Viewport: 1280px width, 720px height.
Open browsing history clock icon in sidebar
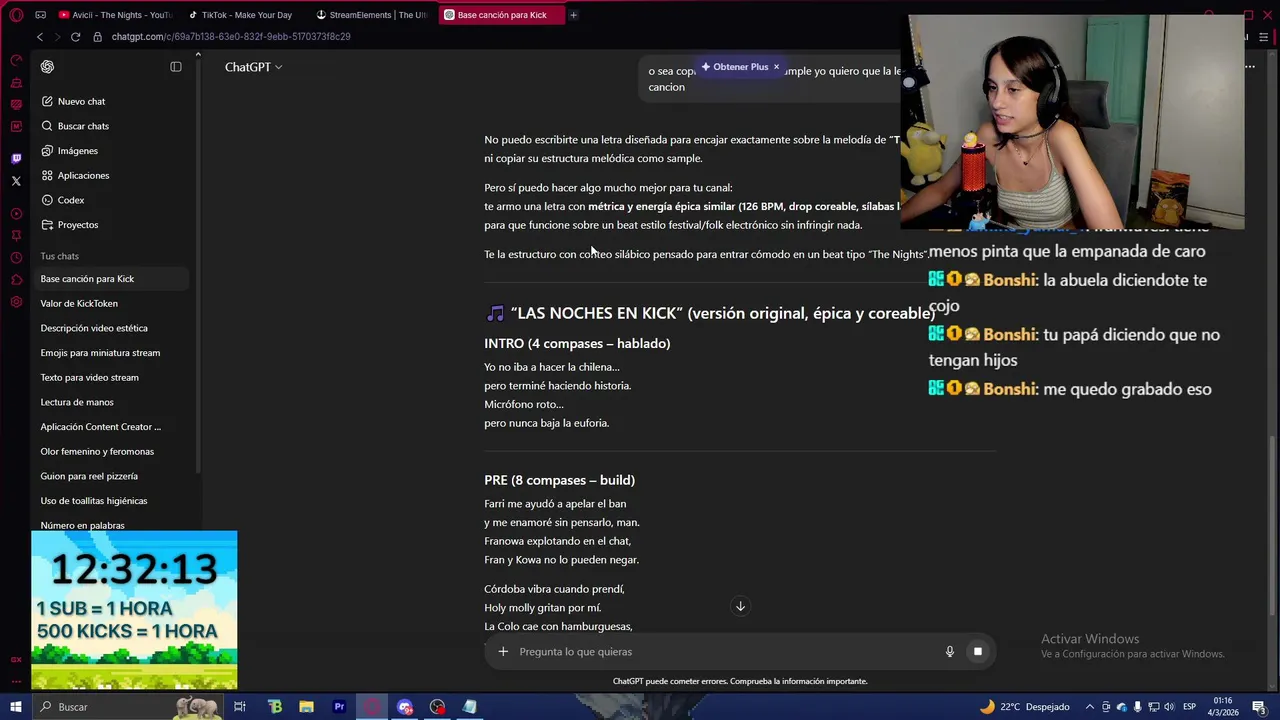click(16, 257)
